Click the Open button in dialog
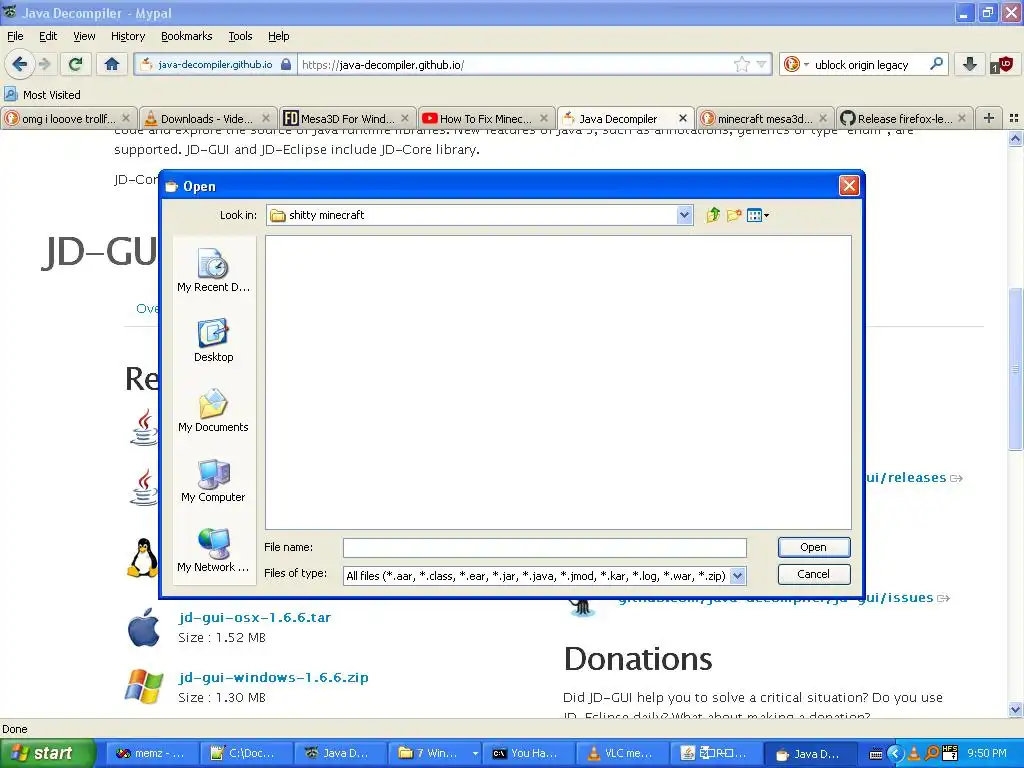 coord(814,547)
